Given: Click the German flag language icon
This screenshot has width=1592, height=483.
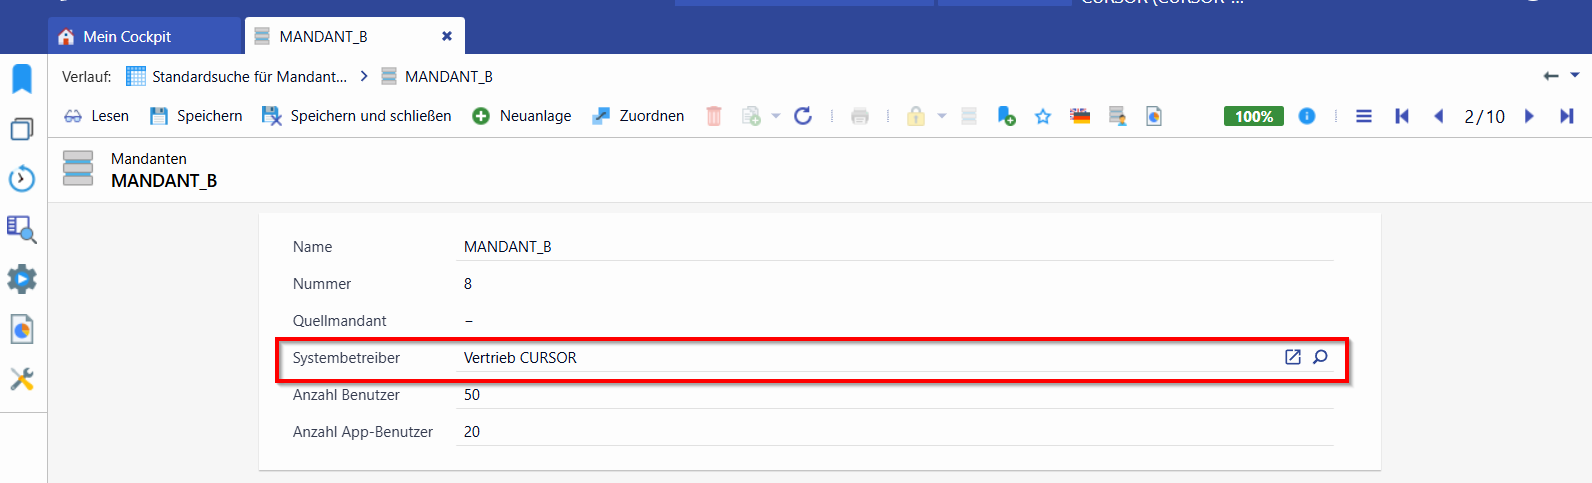Looking at the screenshot, I should click(1080, 116).
